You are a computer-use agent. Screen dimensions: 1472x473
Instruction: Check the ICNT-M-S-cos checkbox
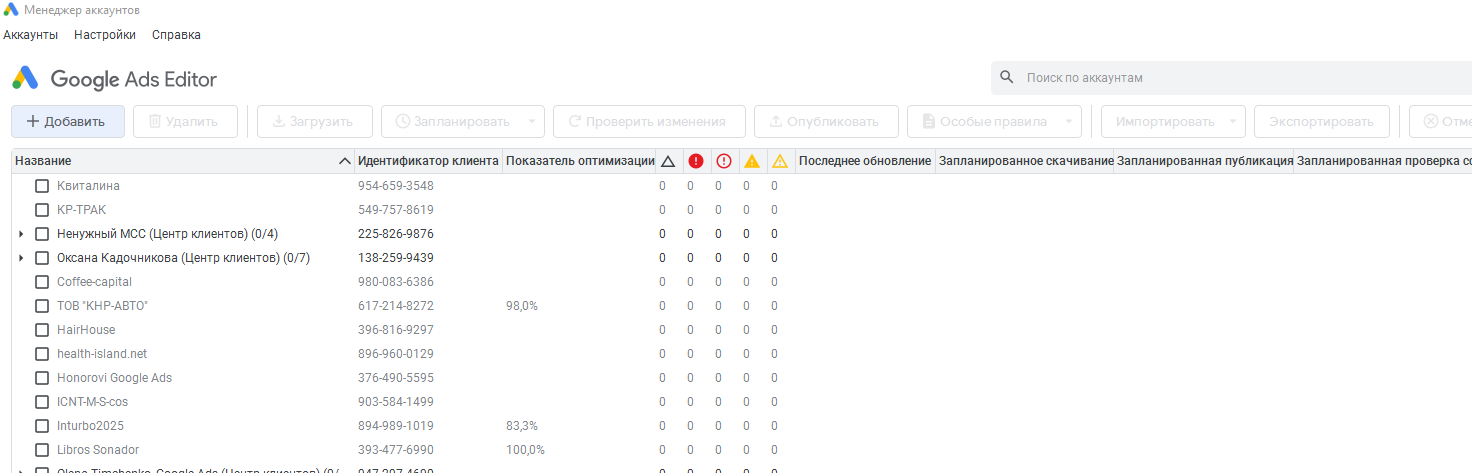[x=42, y=402]
